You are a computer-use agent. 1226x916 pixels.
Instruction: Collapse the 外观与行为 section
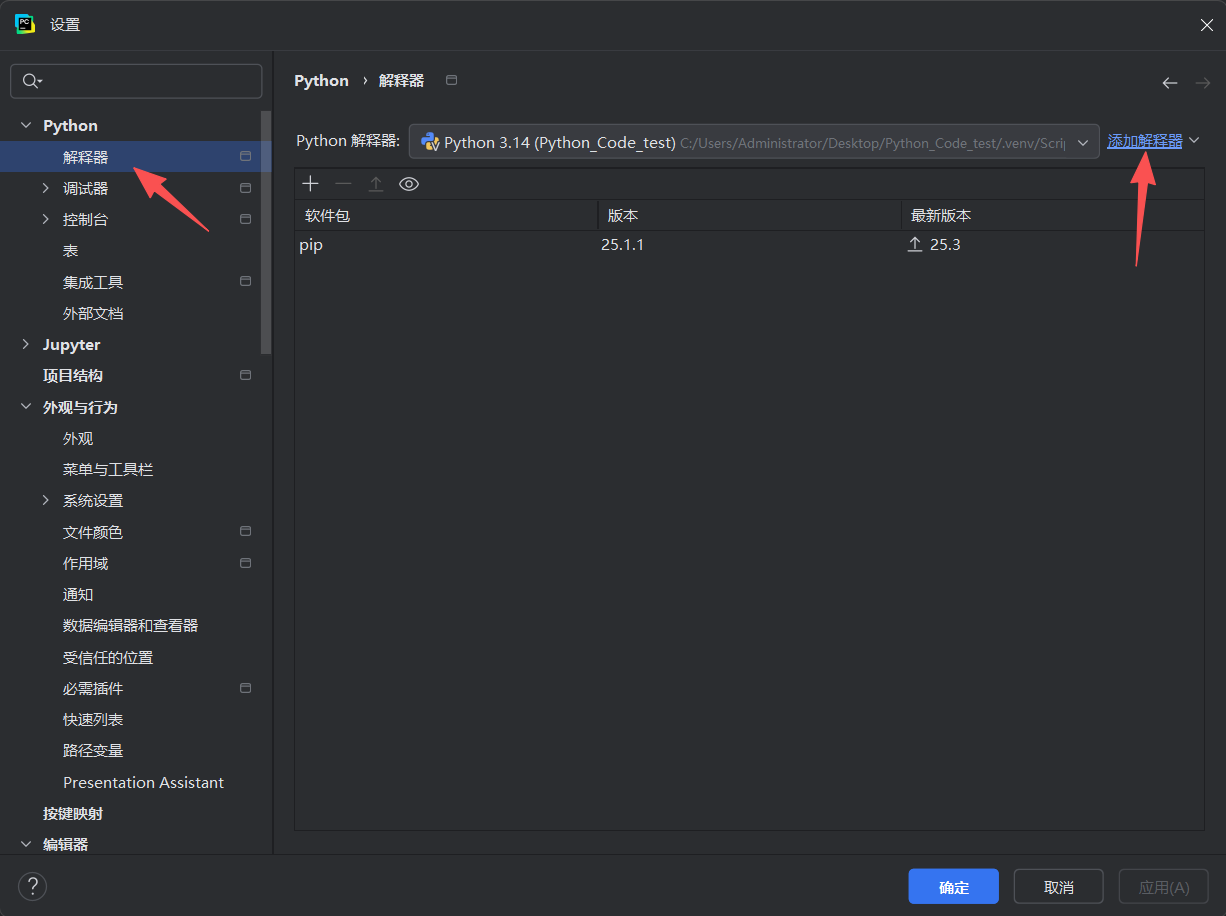[26, 408]
